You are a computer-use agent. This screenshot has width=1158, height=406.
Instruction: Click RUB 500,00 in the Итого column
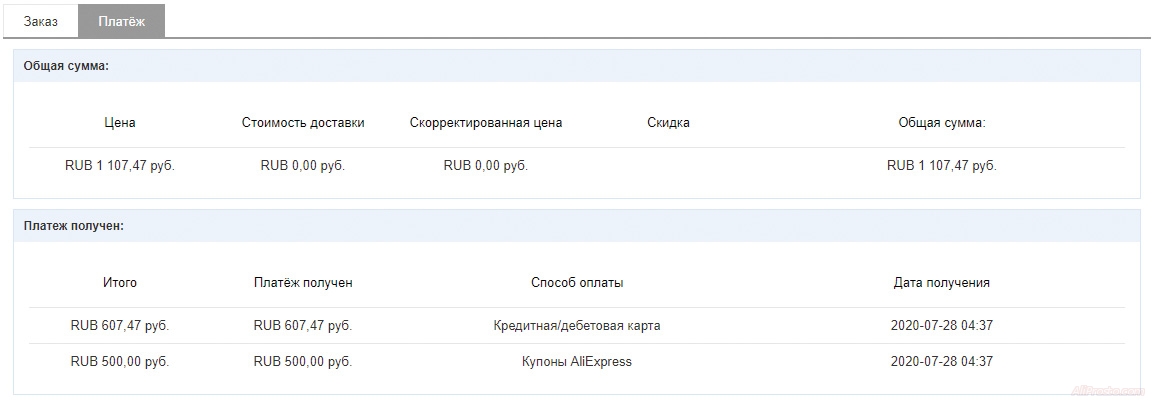tap(120, 362)
